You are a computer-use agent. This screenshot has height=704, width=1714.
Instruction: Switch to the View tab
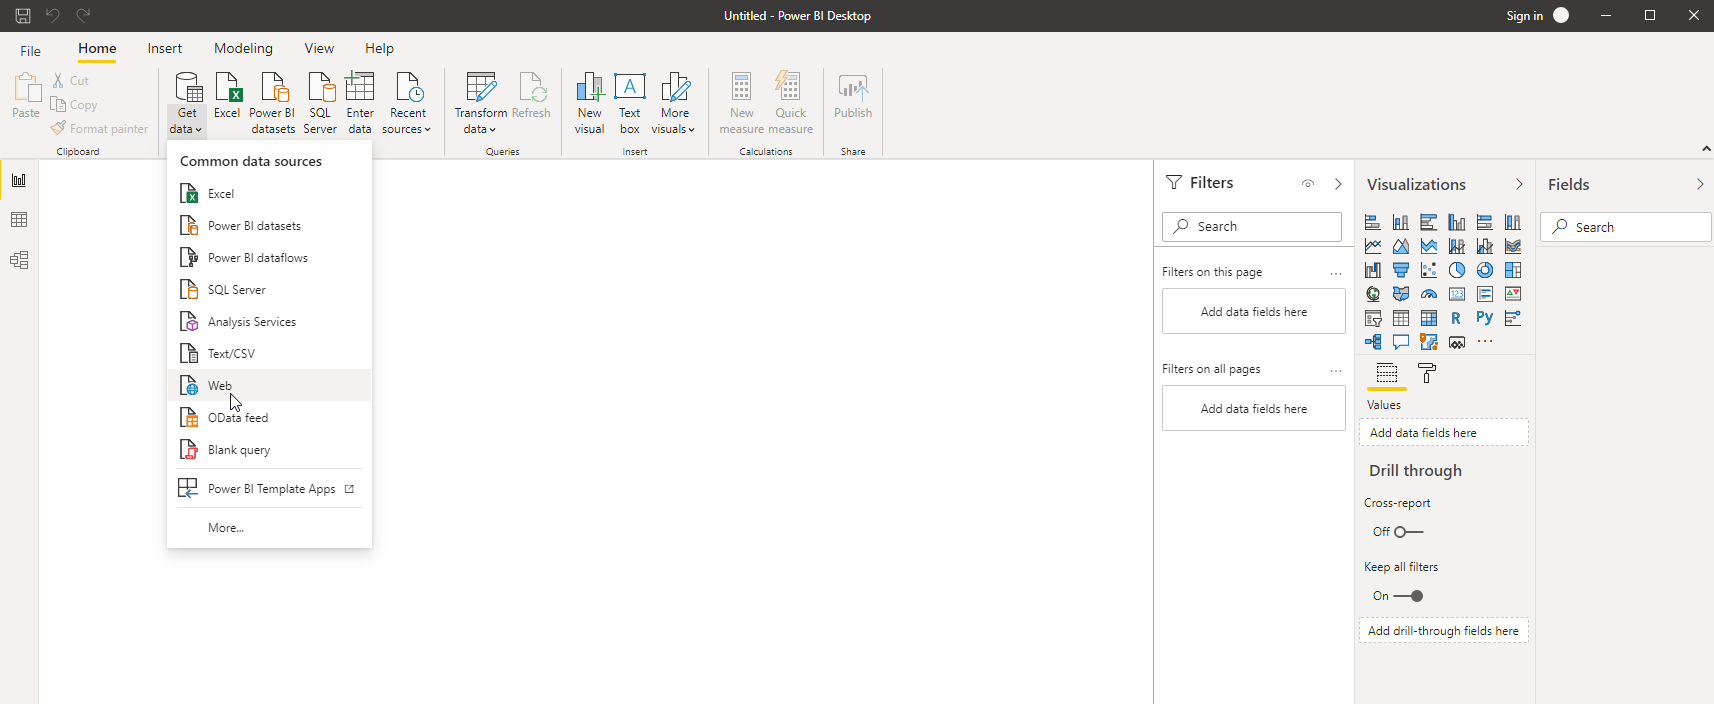(319, 48)
